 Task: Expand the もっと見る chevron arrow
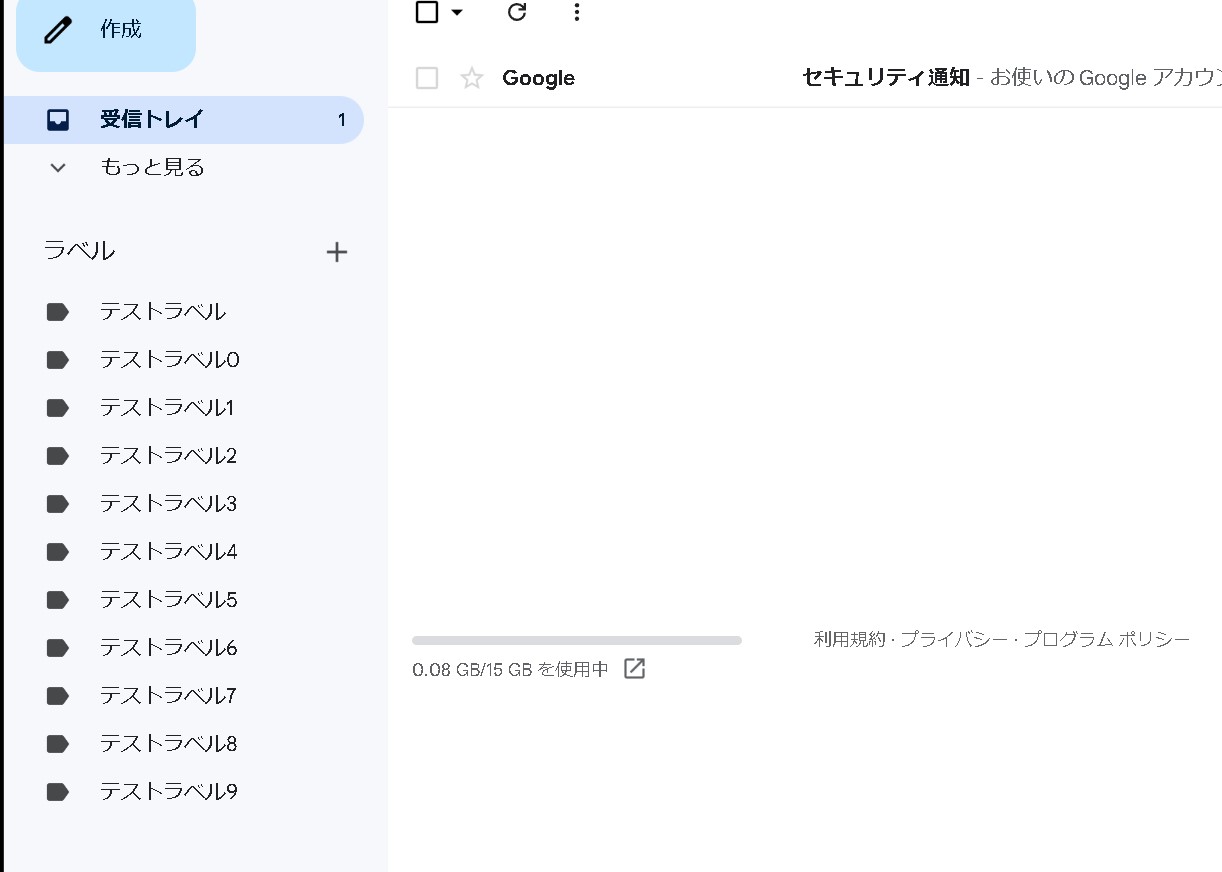click(x=58, y=168)
